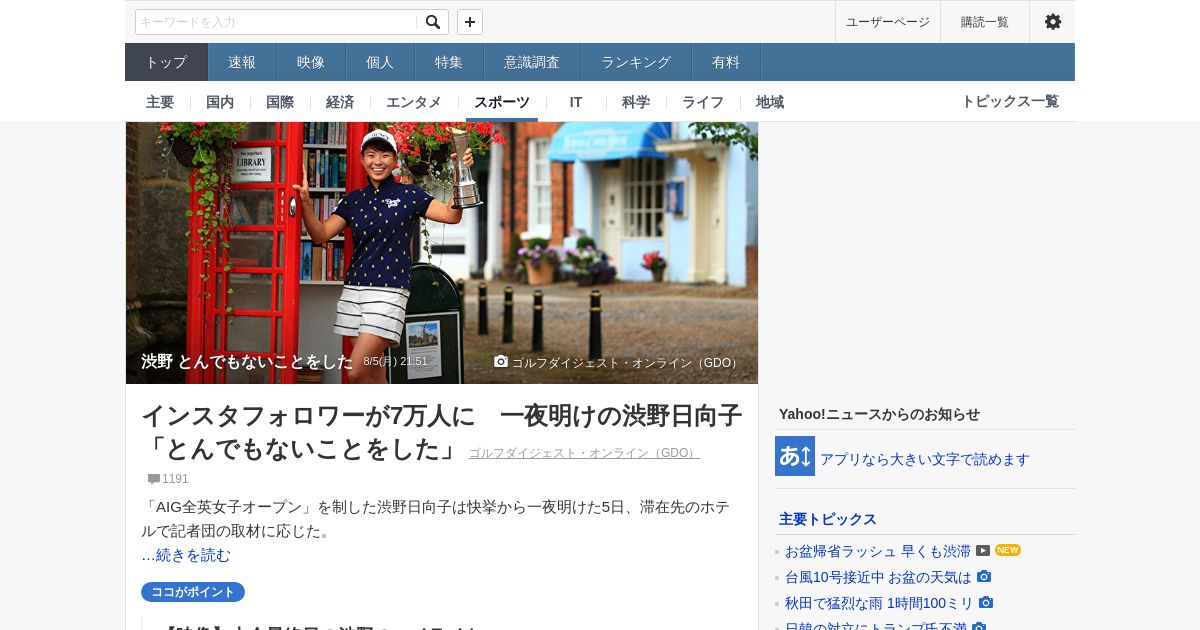Open the 1191 comments count
The image size is (1200, 630).
click(175, 479)
